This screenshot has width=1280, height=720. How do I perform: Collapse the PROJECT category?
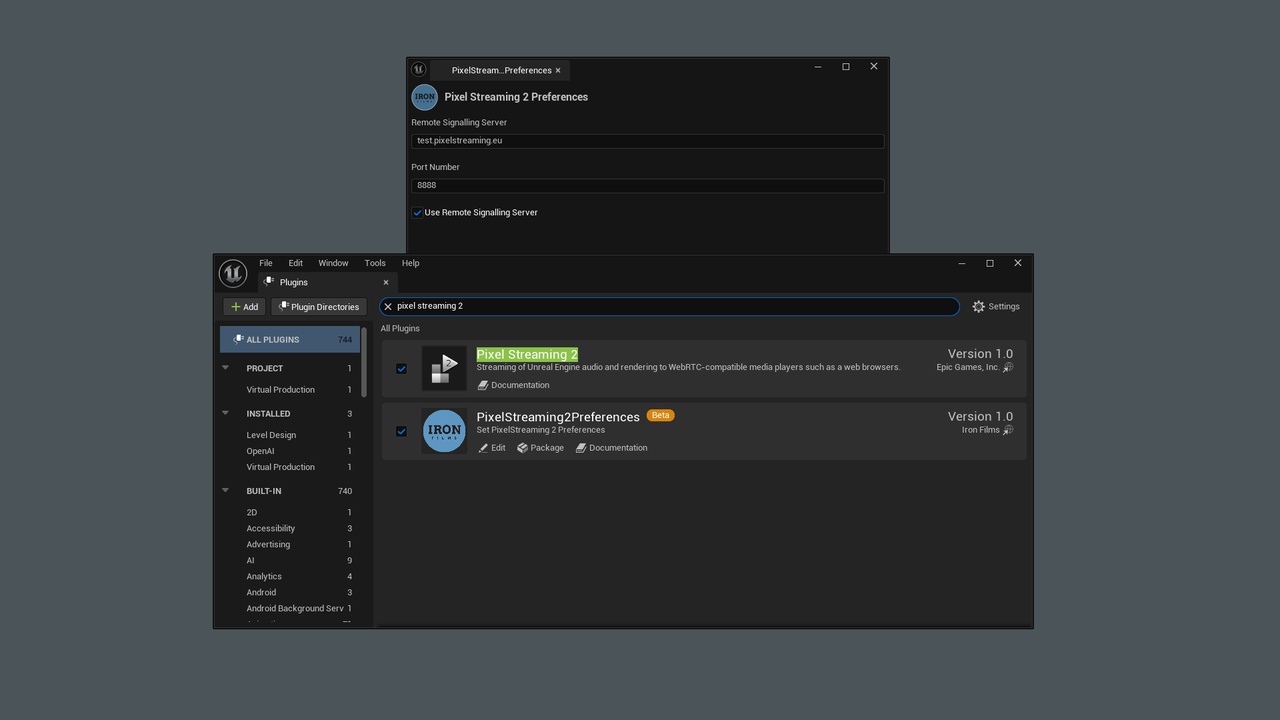coord(225,368)
